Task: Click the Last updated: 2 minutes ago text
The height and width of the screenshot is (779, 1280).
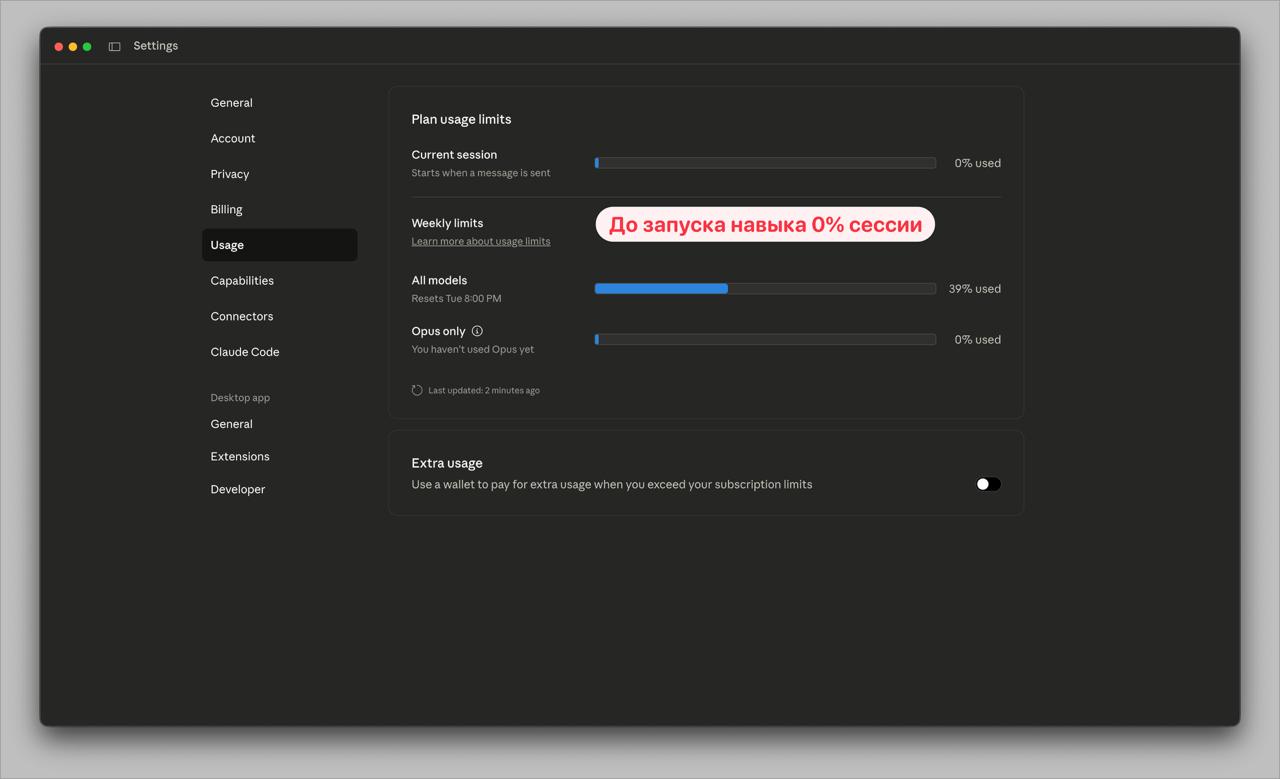Action: (484, 391)
